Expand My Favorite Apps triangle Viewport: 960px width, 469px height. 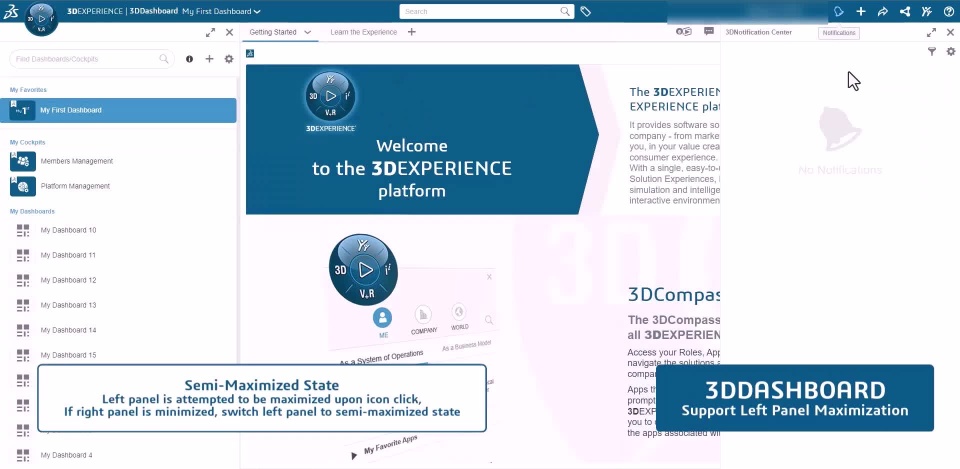point(354,456)
